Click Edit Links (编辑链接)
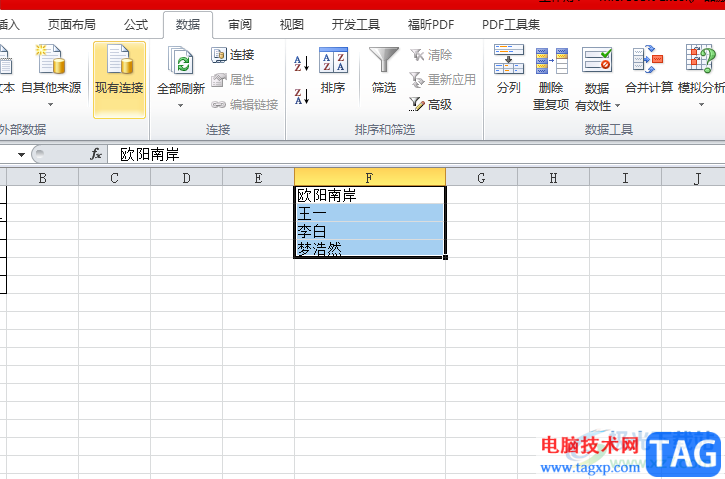This screenshot has height=479, width=725. tap(245, 104)
